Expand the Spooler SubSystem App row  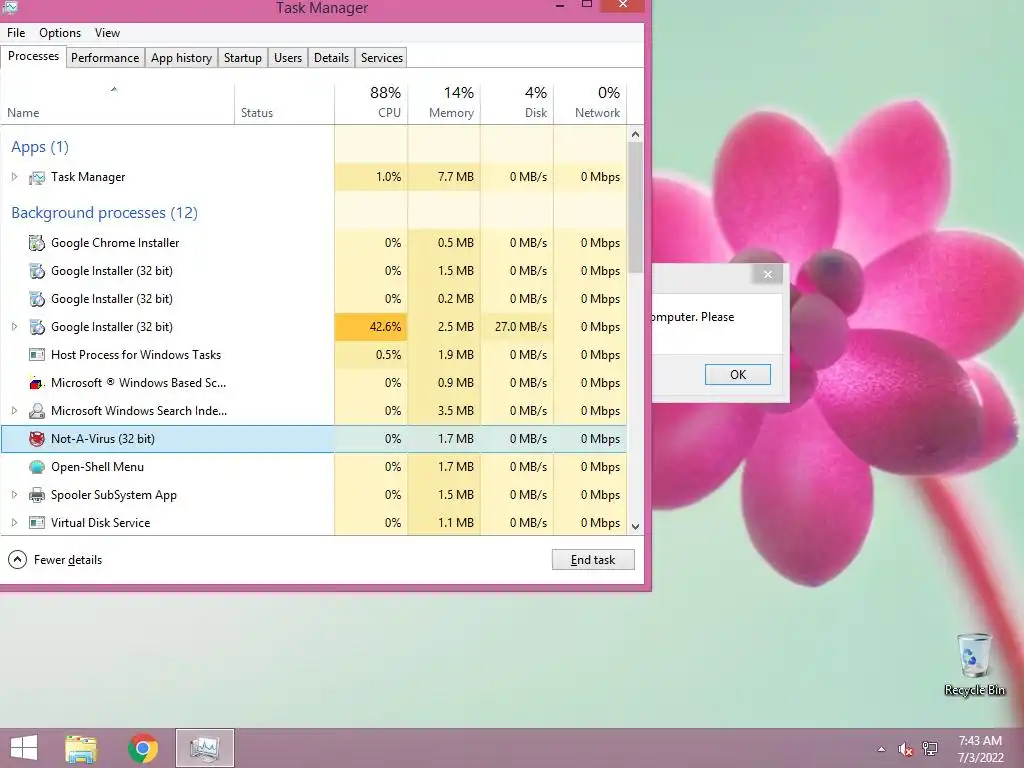(x=14, y=495)
